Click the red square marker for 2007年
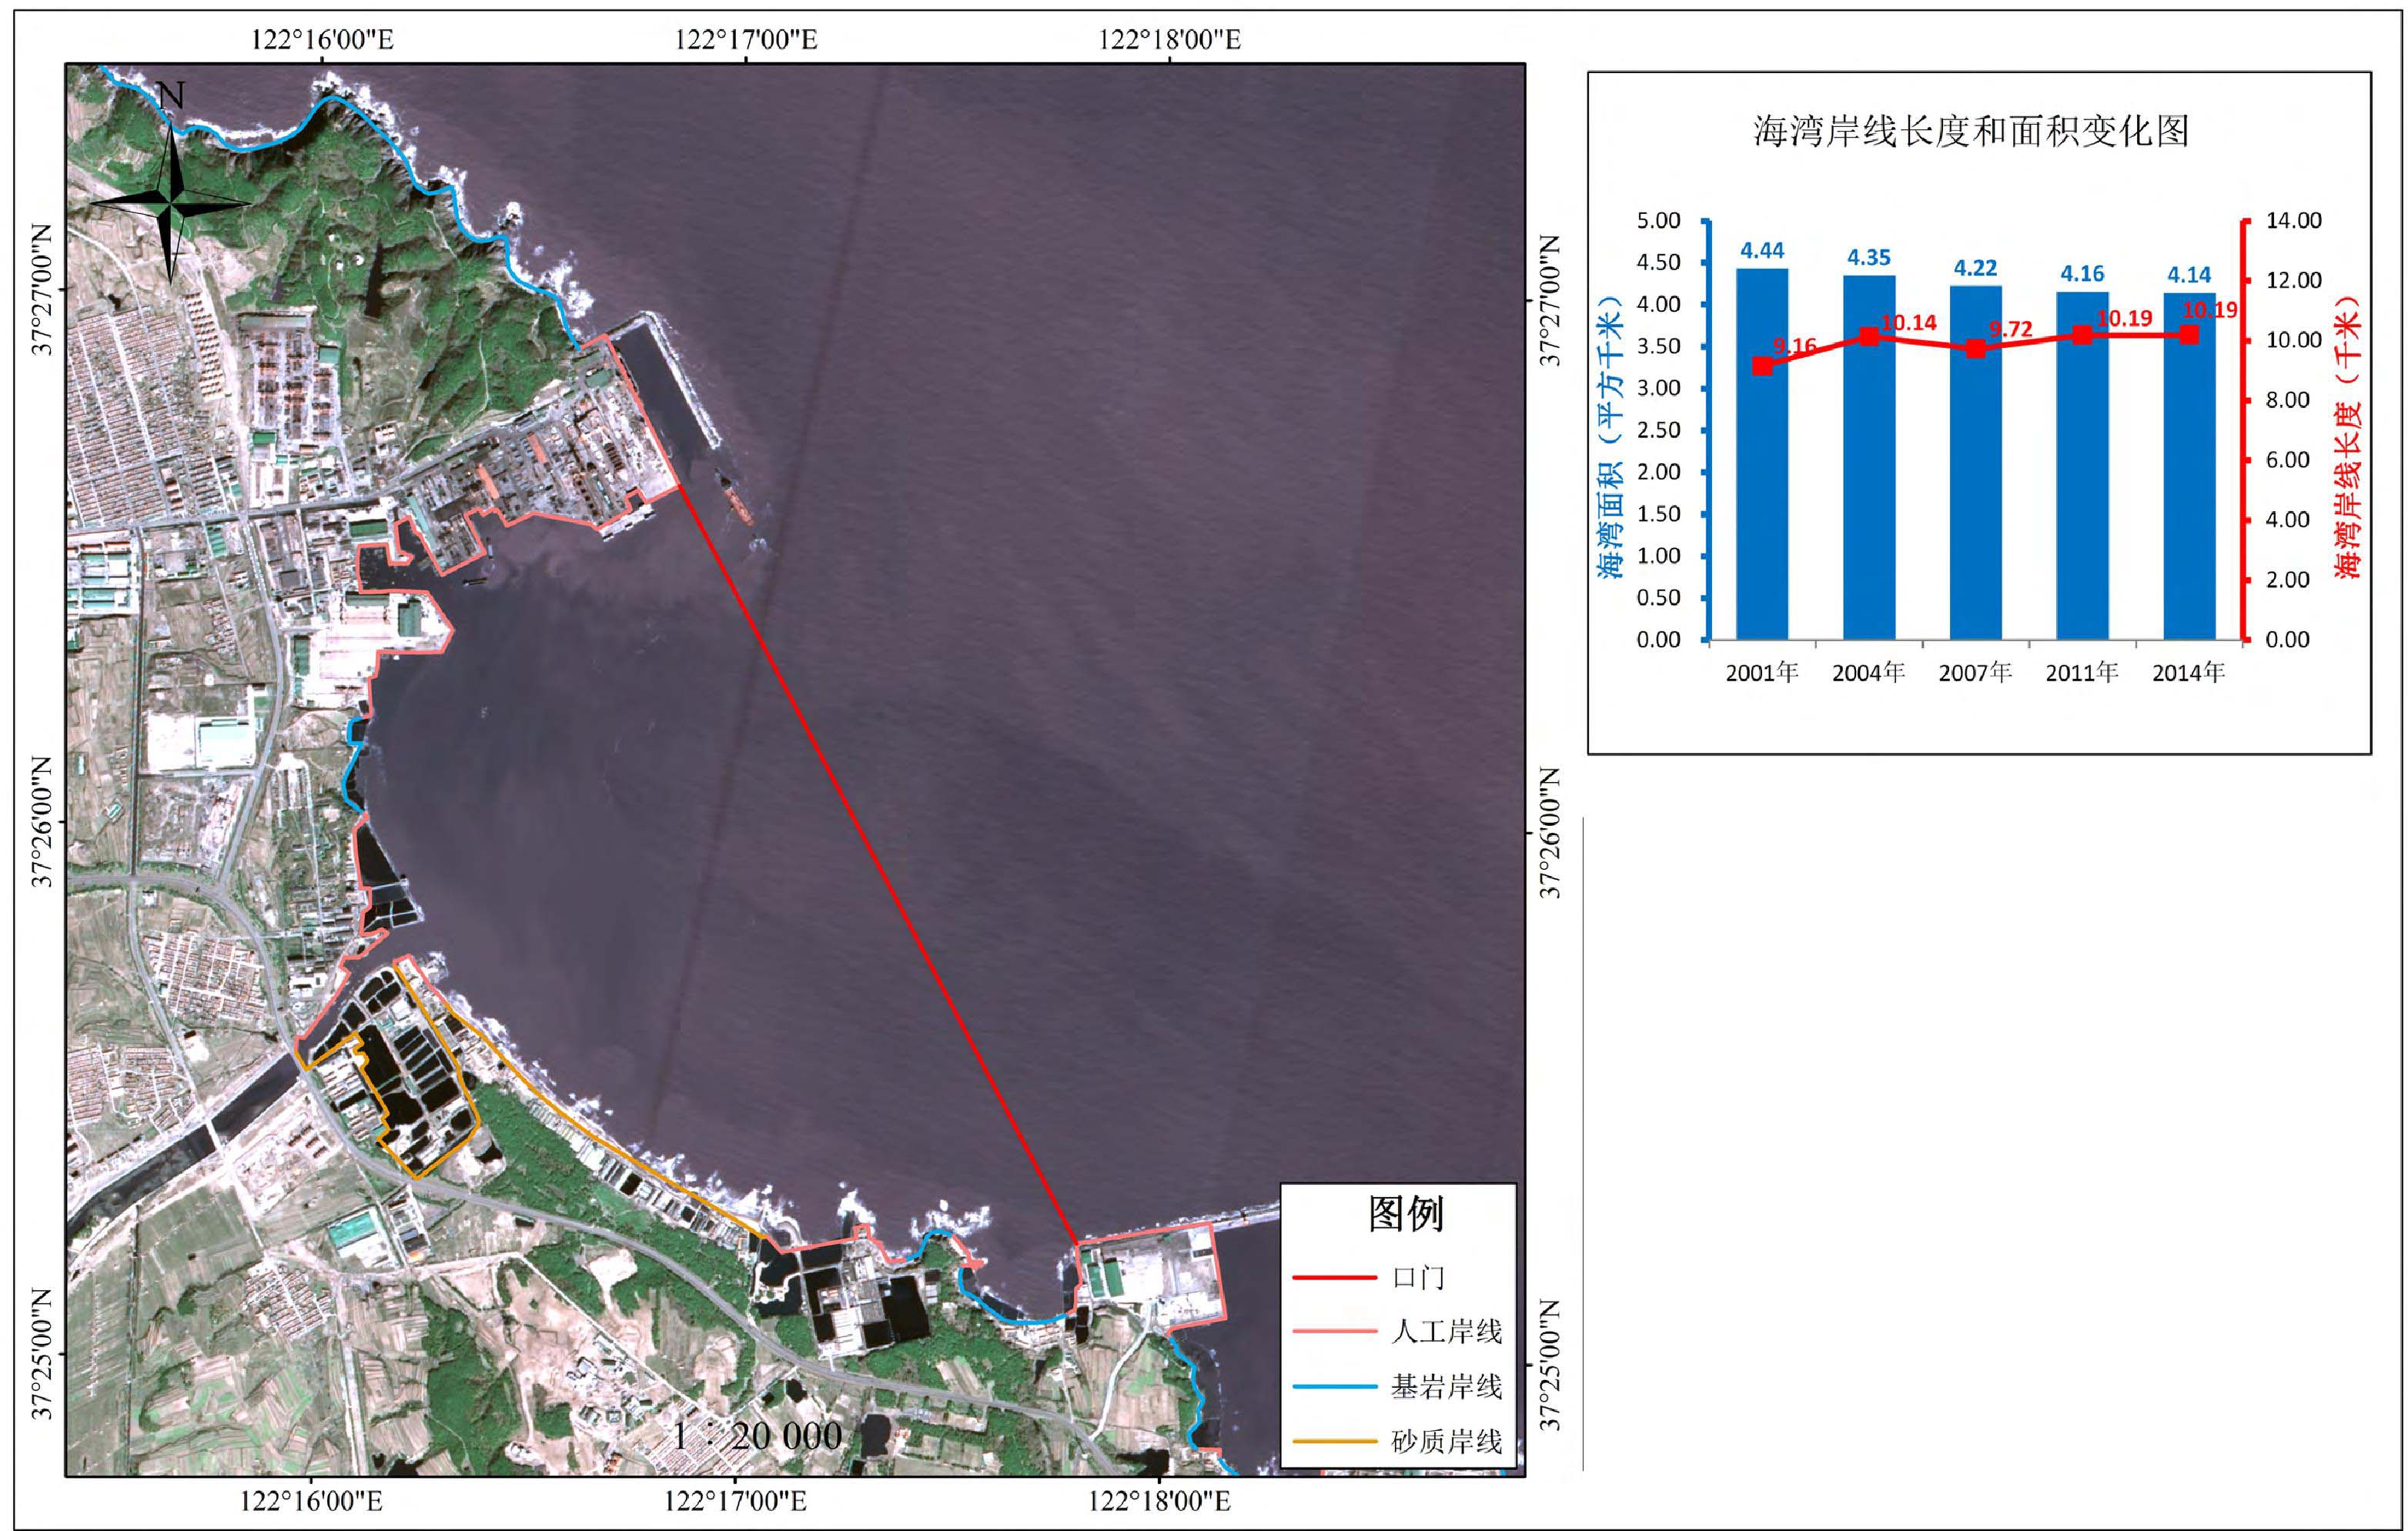The width and height of the screenshot is (2408, 1531). point(1976,349)
